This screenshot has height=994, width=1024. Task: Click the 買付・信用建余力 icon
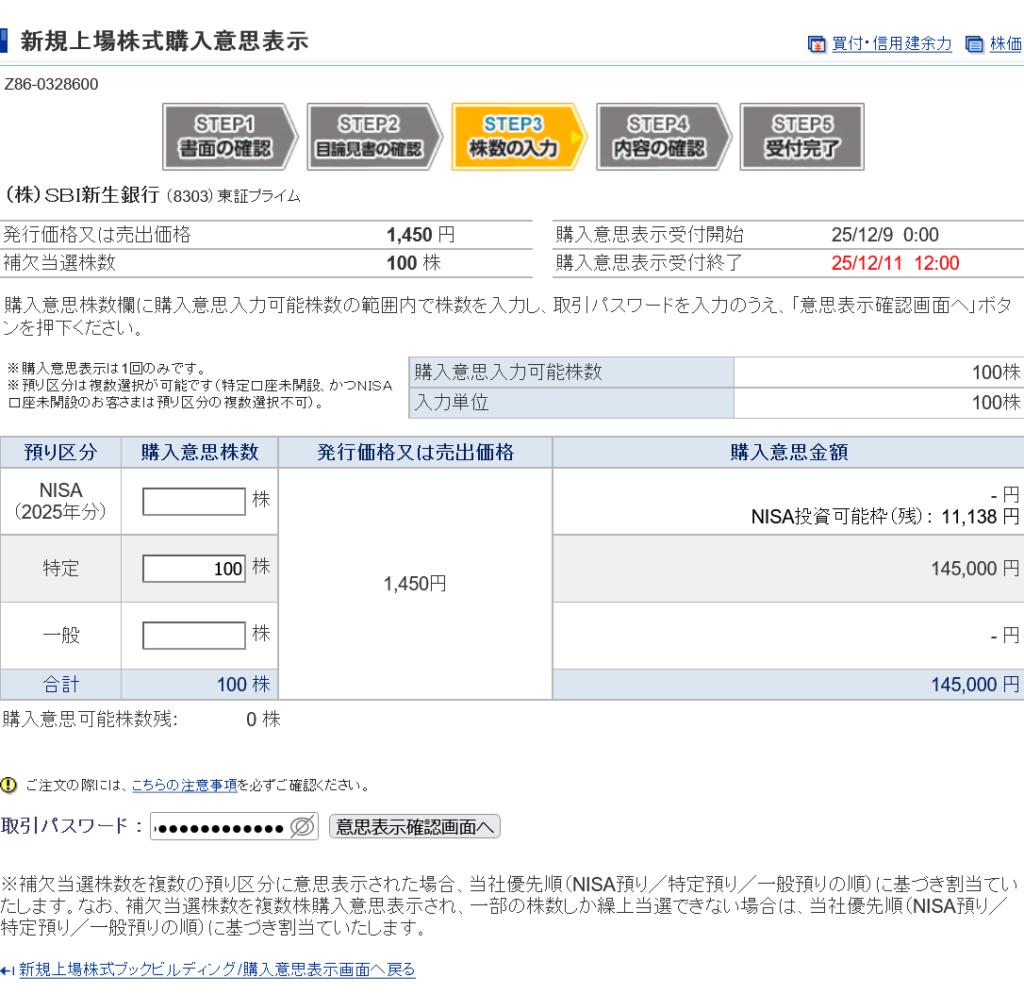[x=816, y=44]
